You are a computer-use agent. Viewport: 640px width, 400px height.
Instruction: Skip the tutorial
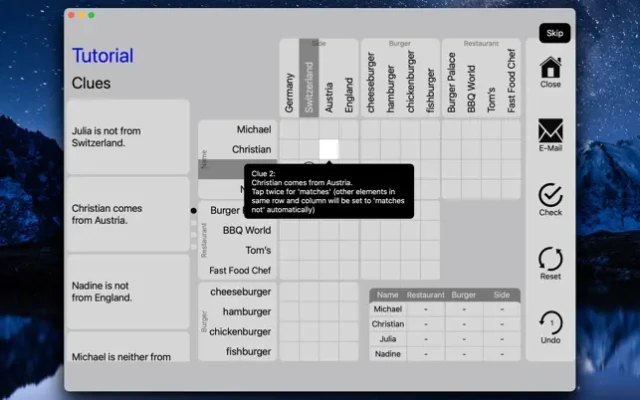554,33
